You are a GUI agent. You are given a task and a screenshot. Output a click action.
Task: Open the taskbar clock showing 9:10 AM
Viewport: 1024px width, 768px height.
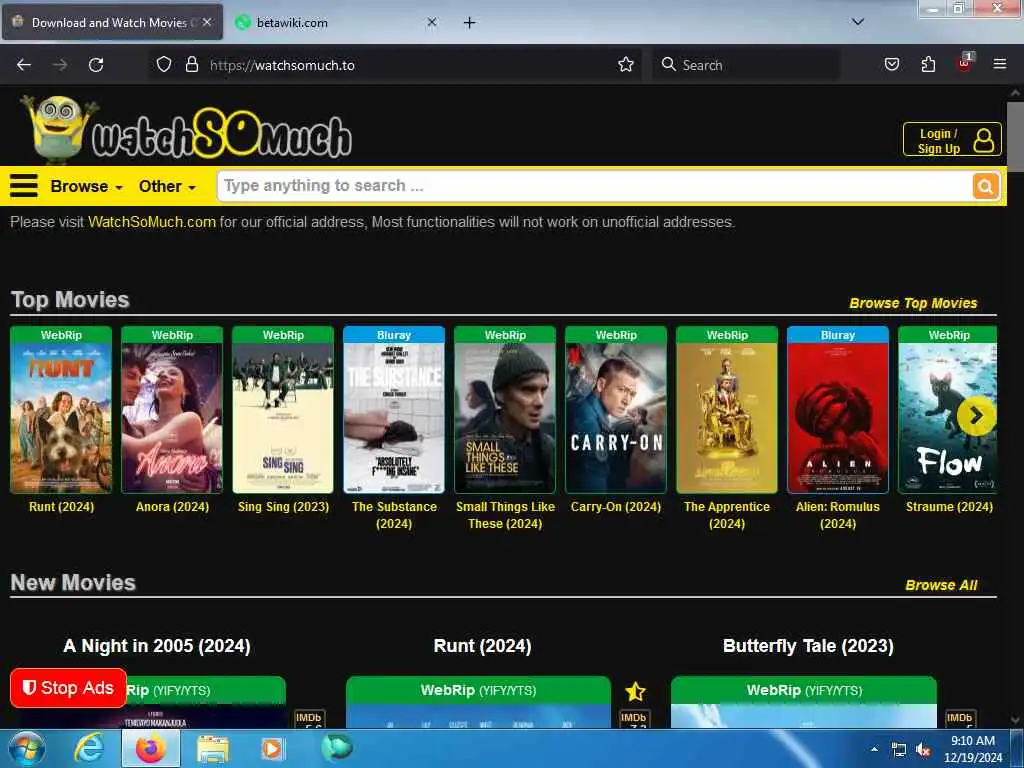click(x=973, y=749)
